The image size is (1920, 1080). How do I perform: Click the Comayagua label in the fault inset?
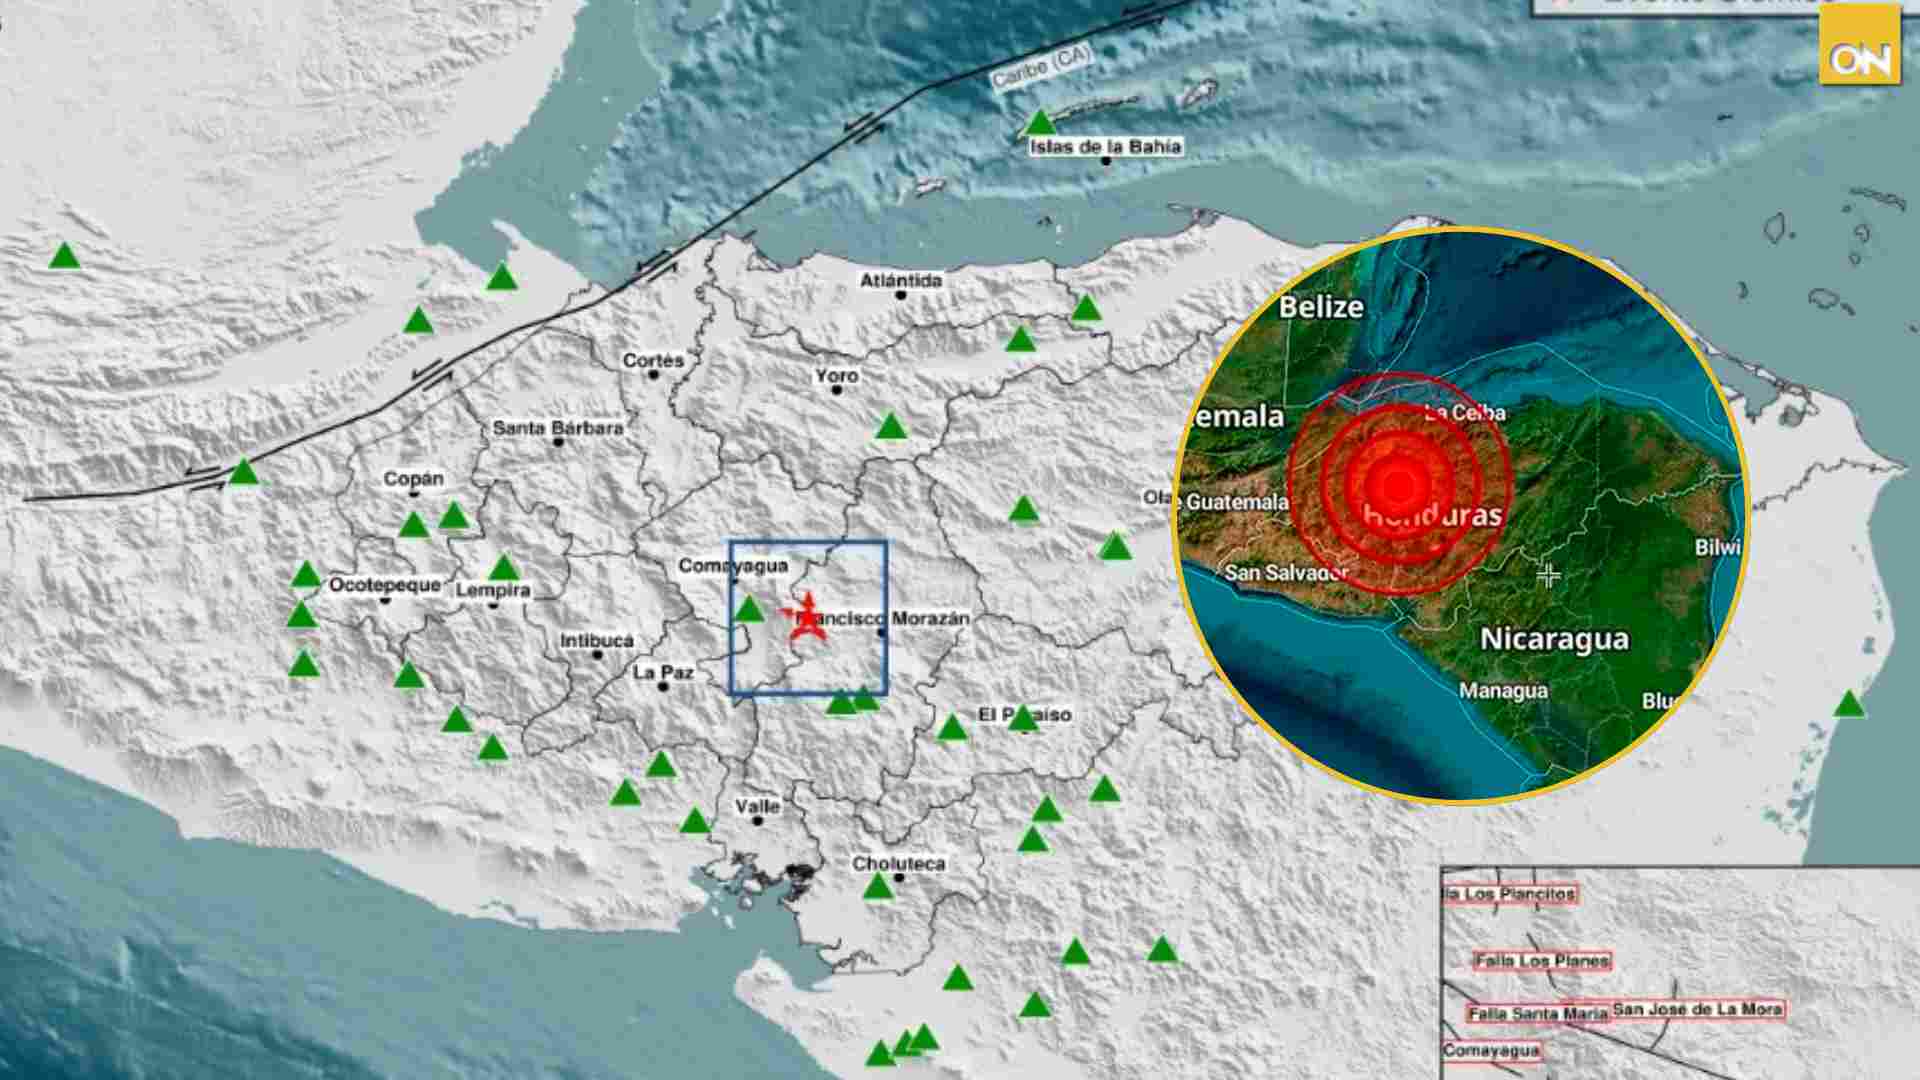click(1492, 1051)
